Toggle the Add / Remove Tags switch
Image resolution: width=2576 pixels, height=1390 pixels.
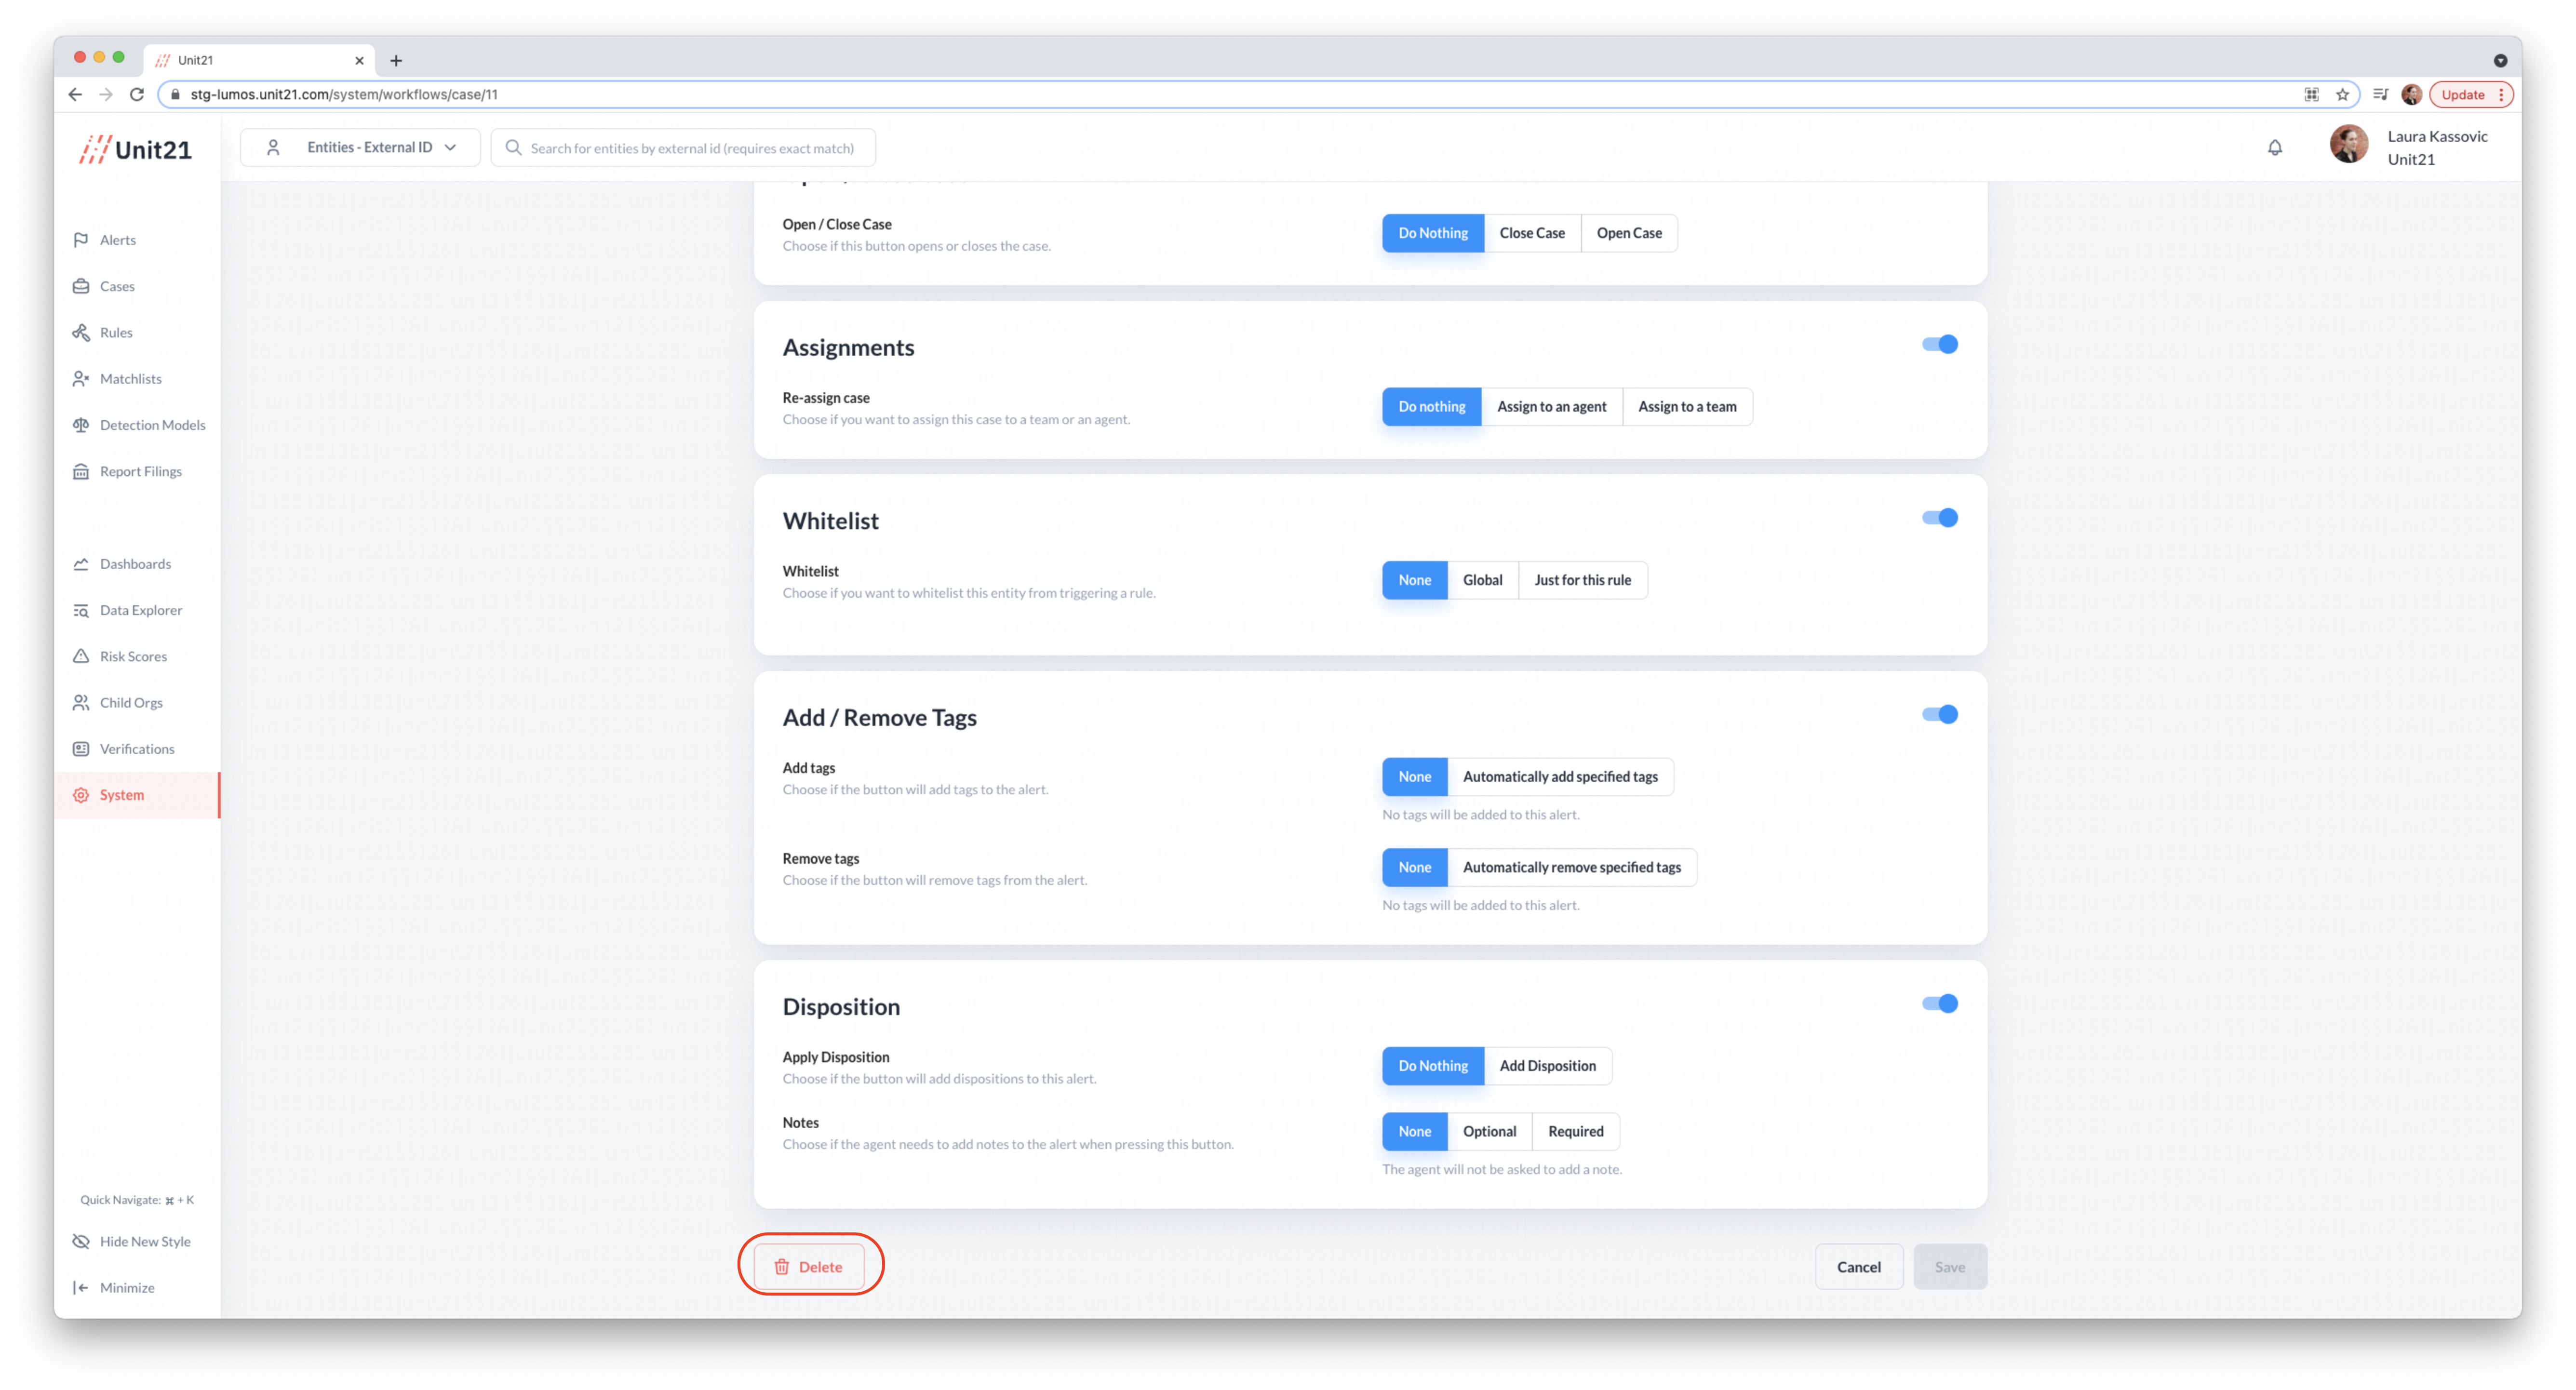[x=1939, y=714]
